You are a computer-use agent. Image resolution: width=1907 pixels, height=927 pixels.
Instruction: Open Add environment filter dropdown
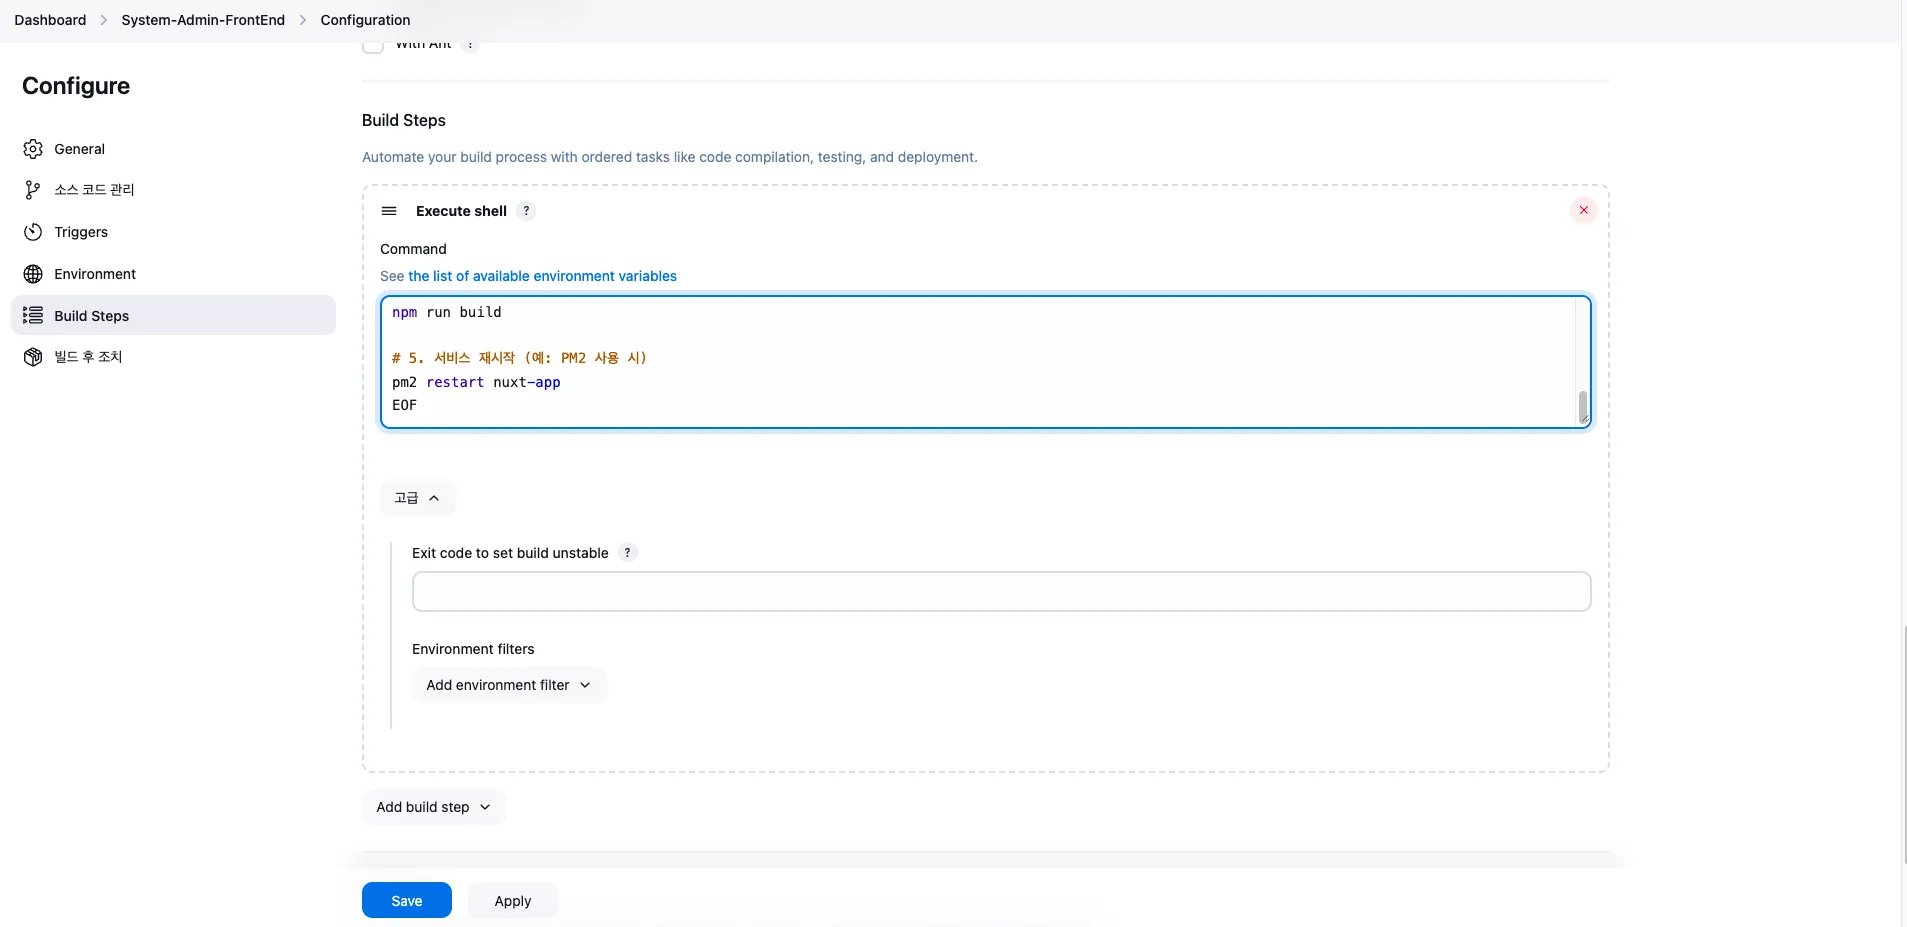click(x=509, y=685)
